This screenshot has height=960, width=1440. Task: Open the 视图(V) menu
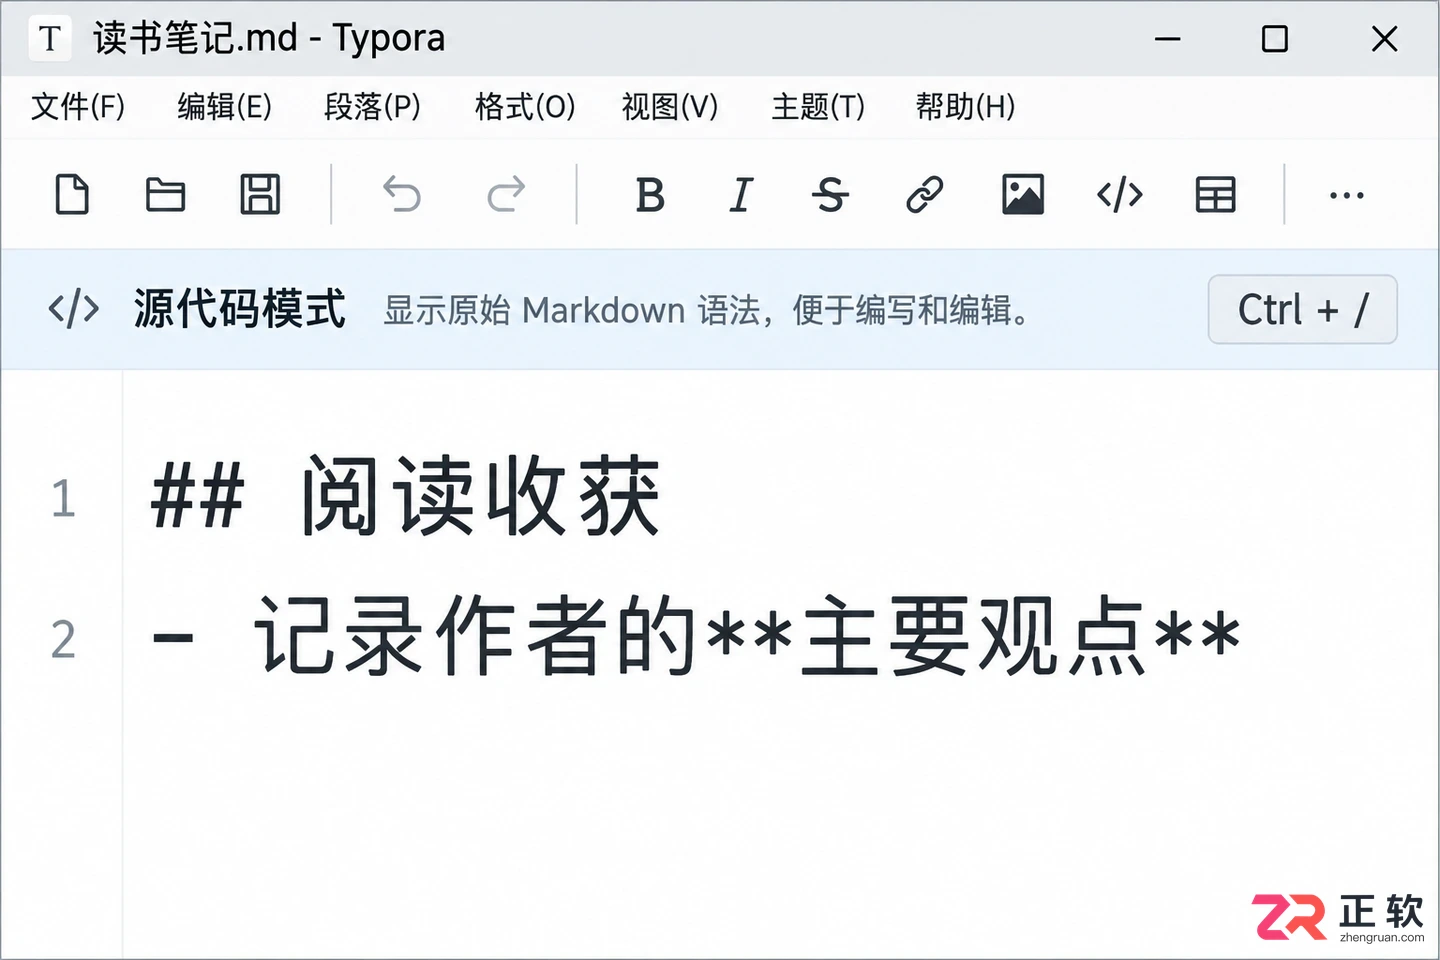[x=670, y=106]
